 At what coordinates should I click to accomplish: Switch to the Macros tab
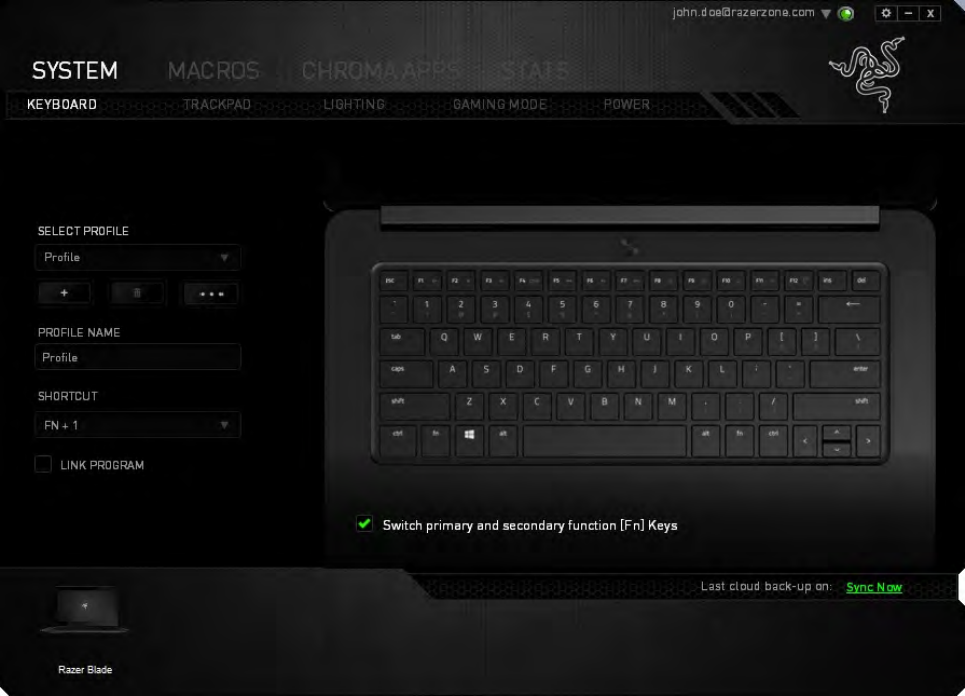(x=214, y=71)
